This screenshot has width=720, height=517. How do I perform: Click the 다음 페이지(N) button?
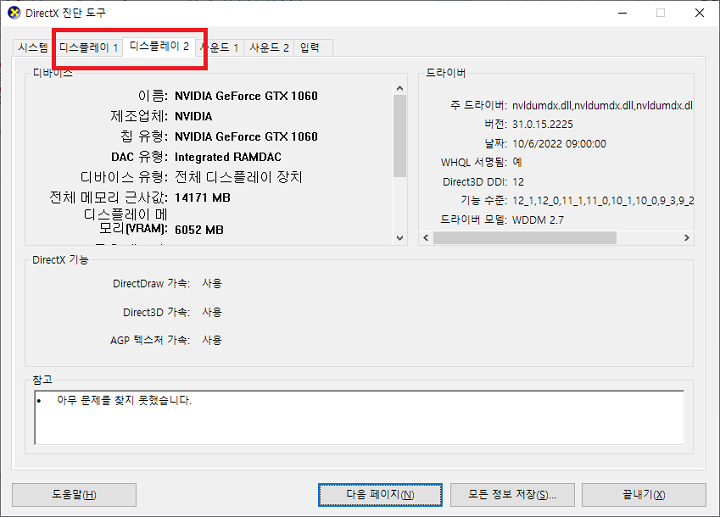[380, 495]
